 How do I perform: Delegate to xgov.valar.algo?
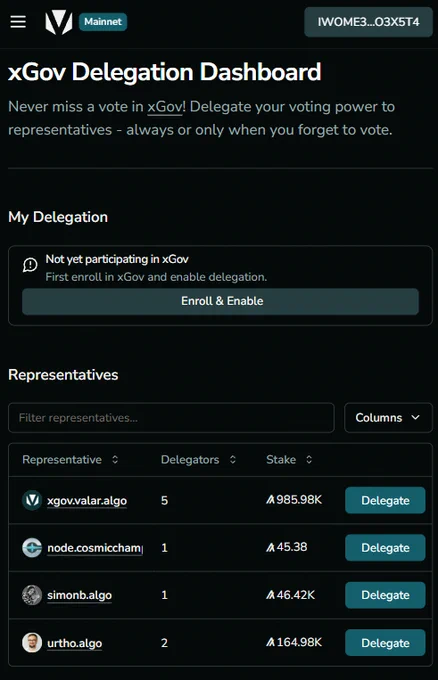[385, 500]
